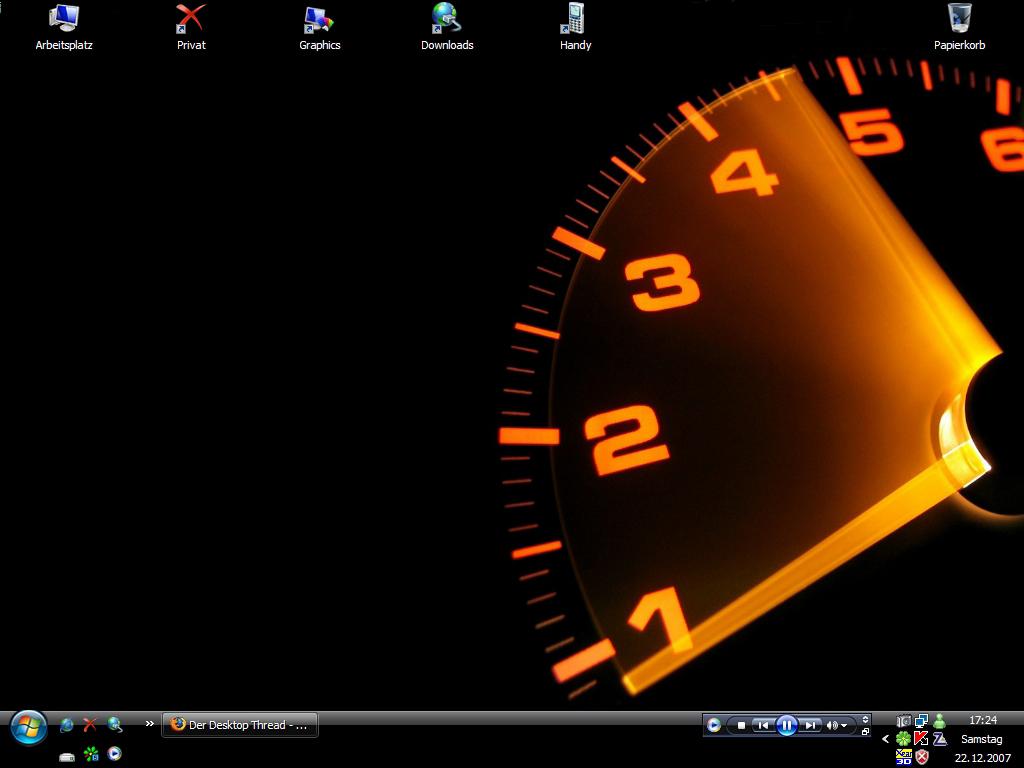Switch to the Der Desktop Thread Firefox window

point(240,725)
